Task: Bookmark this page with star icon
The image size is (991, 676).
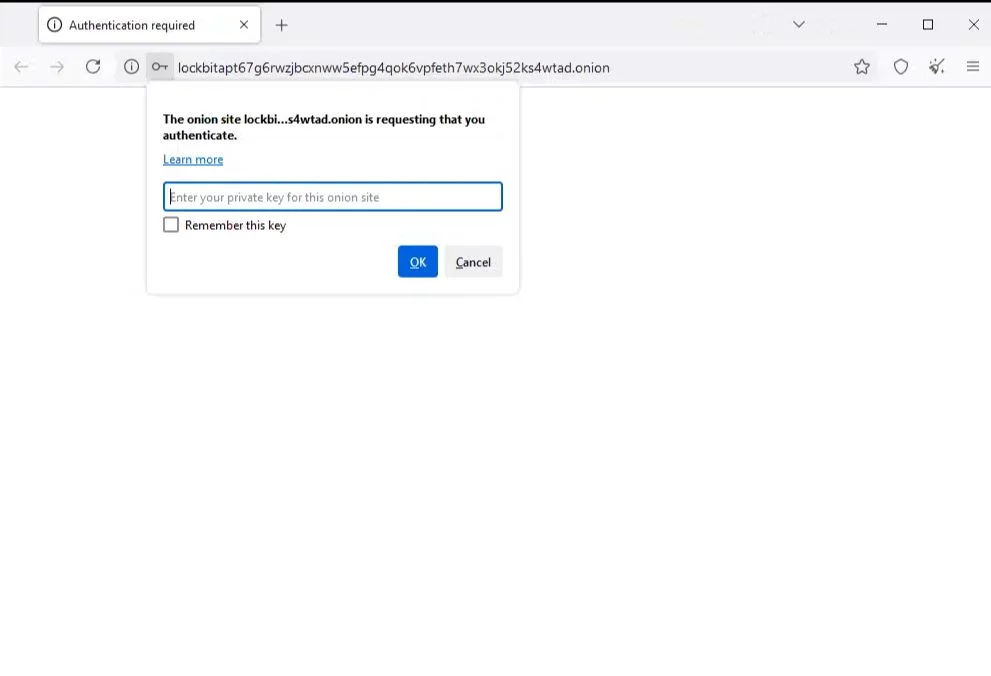Action: [861, 67]
